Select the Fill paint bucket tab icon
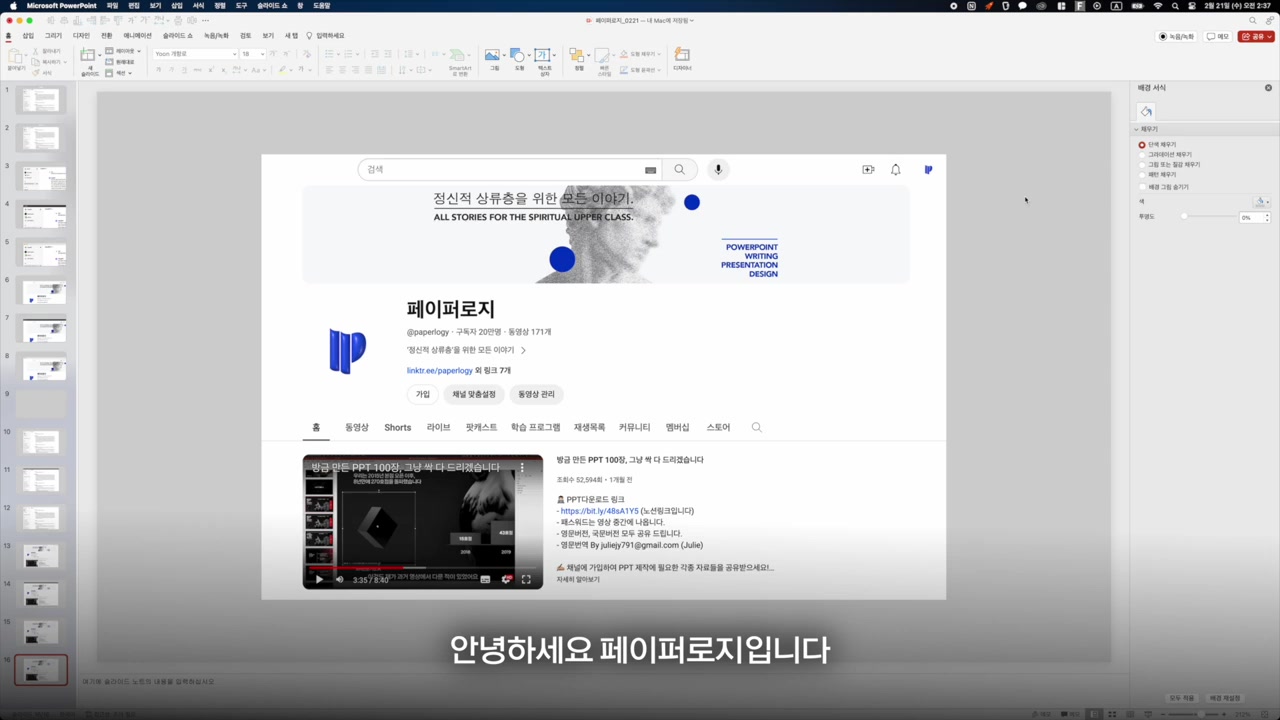The width and height of the screenshot is (1280, 720). pos(1146,112)
